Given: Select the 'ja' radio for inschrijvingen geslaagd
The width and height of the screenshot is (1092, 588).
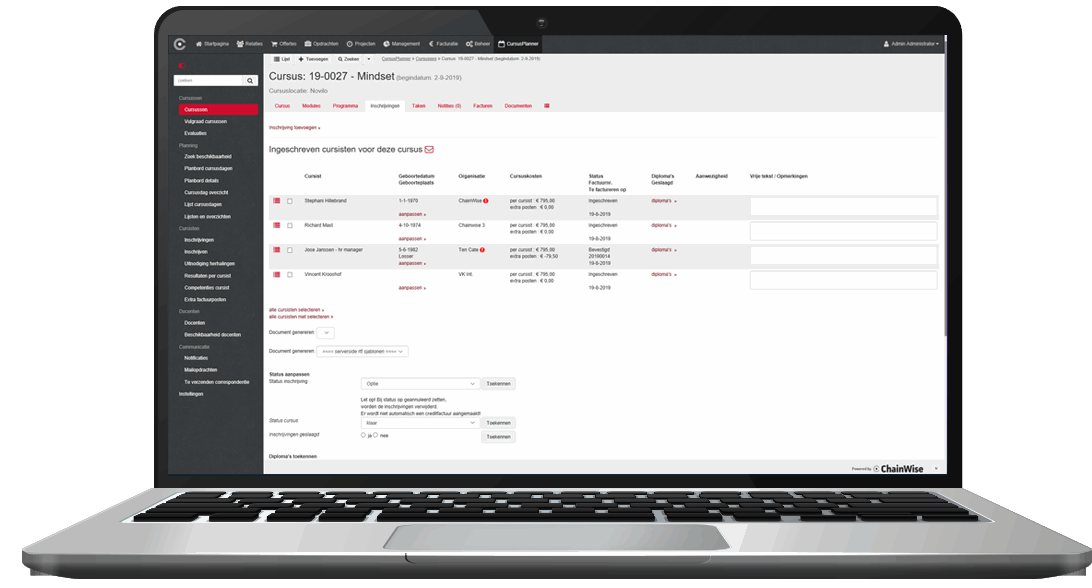Looking at the screenshot, I should [363, 434].
